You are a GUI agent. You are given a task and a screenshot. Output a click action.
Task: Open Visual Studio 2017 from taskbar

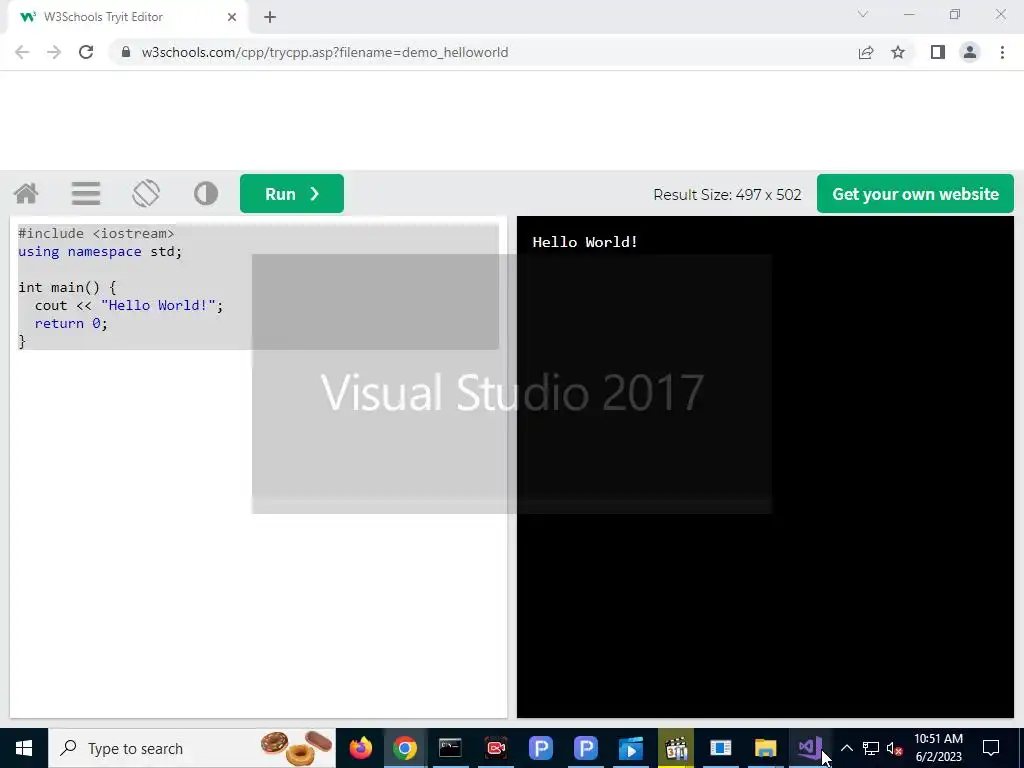coord(810,748)
